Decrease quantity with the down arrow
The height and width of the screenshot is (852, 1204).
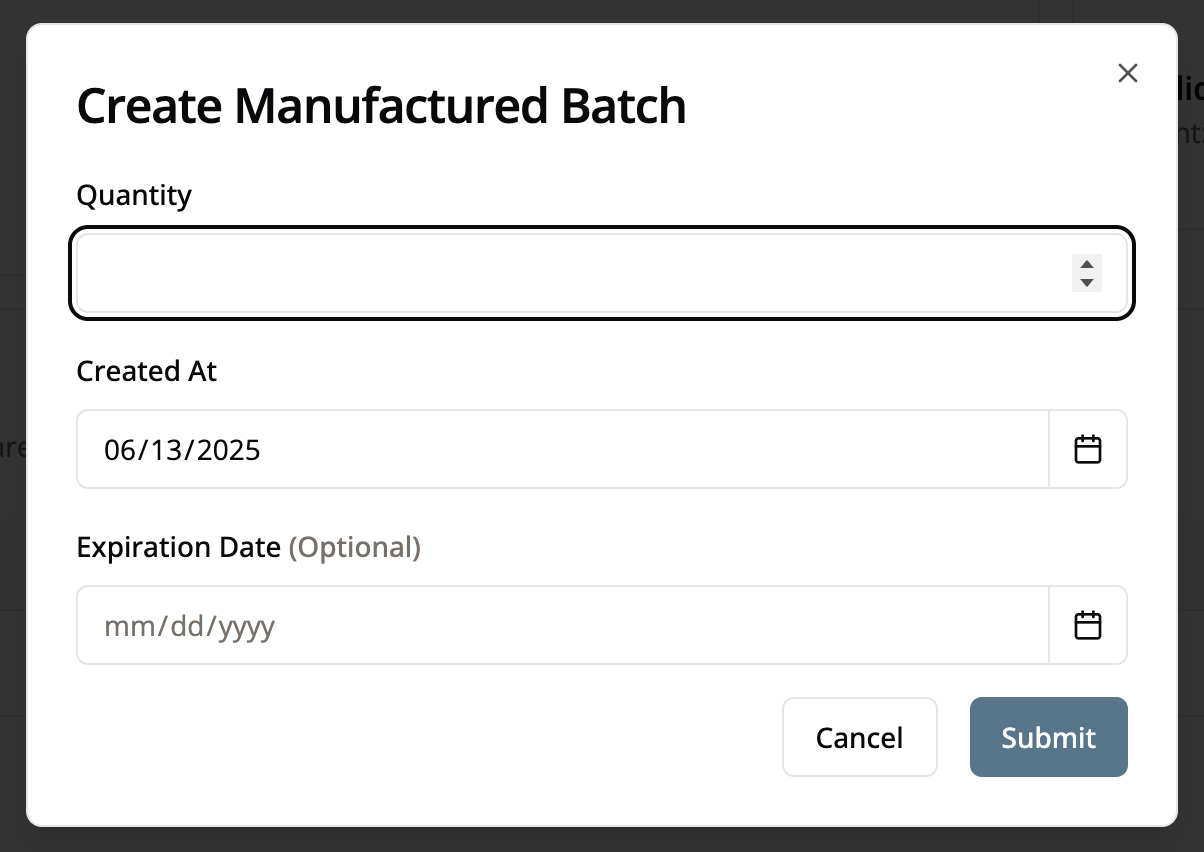(1087, 283)
